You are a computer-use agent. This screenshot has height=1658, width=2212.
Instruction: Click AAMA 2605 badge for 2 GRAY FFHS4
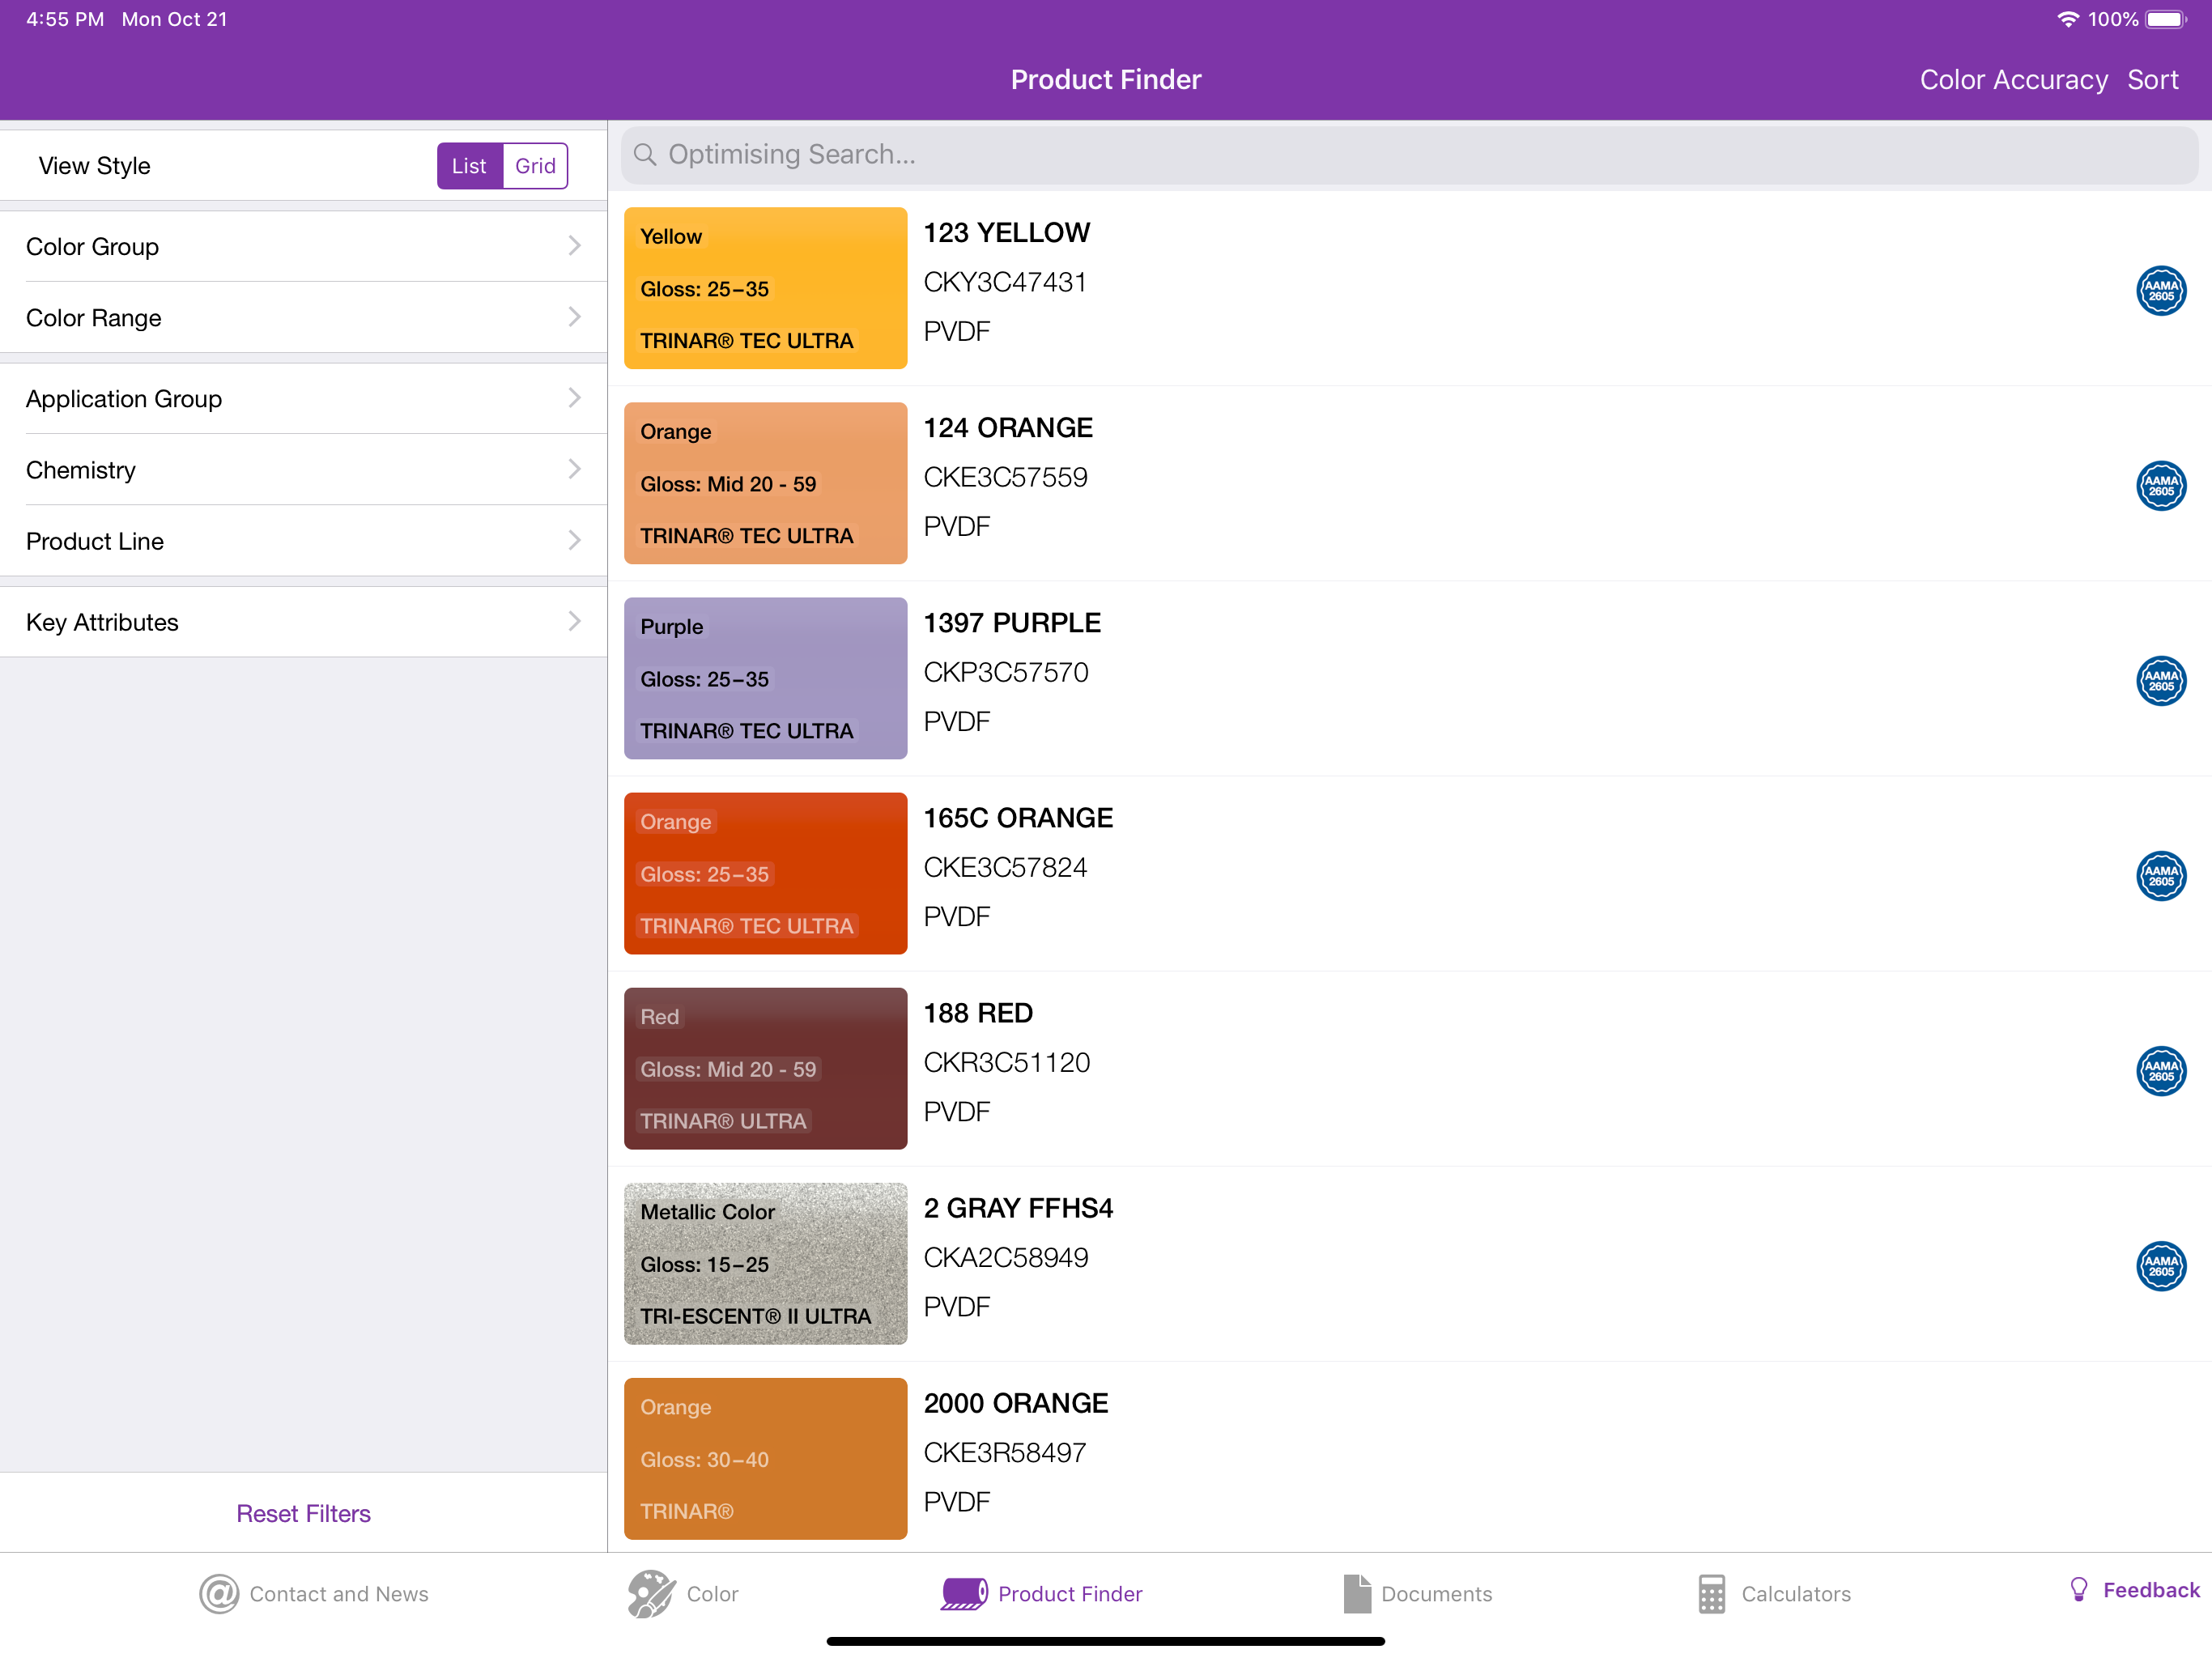(x=2160, y=1266)
